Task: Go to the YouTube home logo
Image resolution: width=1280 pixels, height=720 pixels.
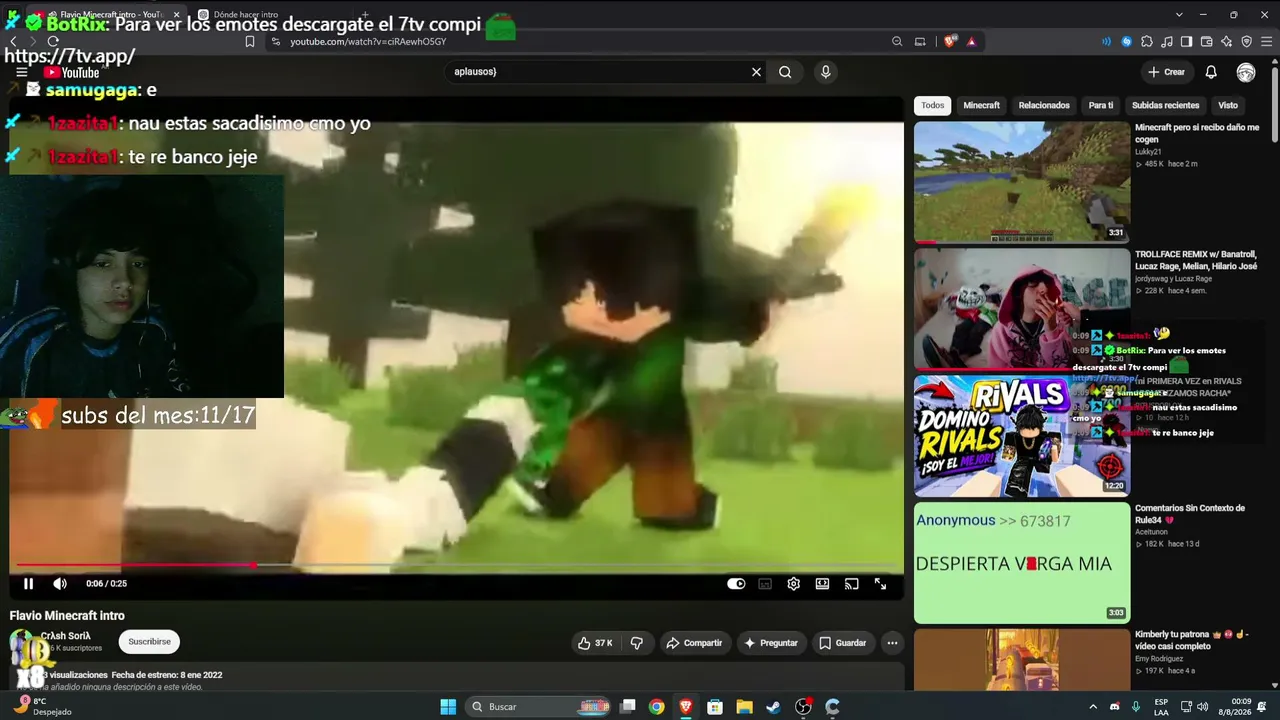Action: coord(72,72)
